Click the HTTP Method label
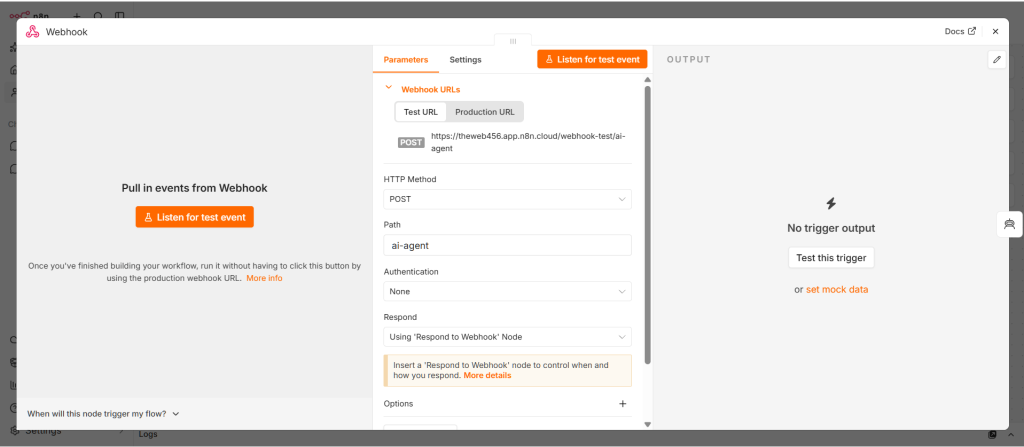Viewport: 1024px width, 447px height. 409,179
